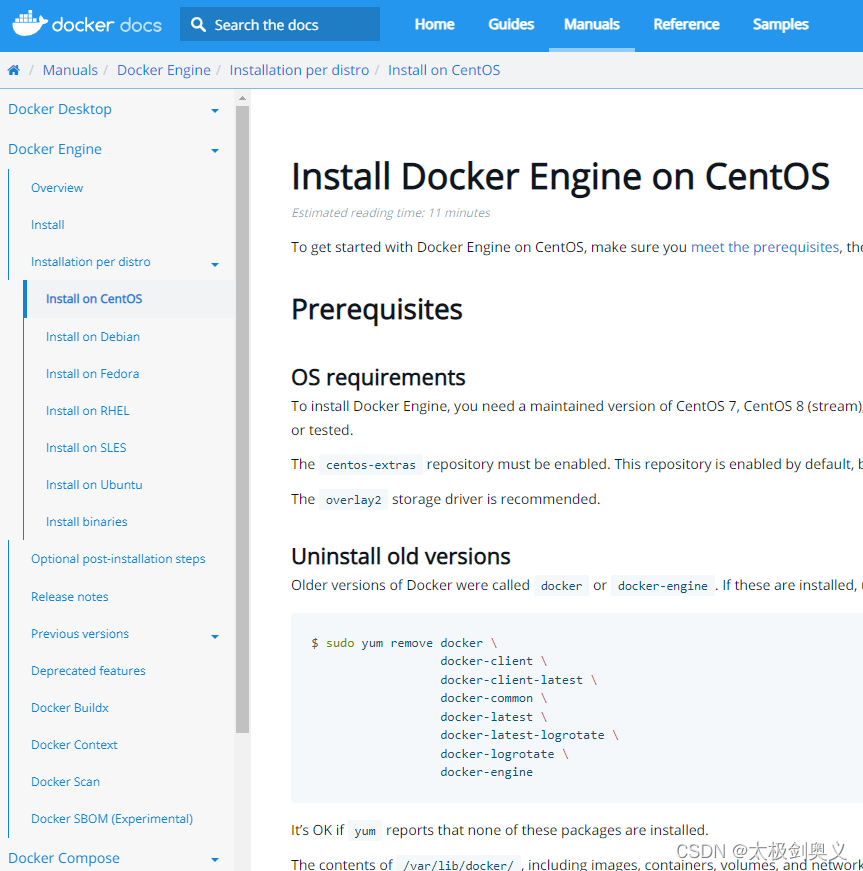Open the Guides nav item
The width and height of the screenshot is (863, 871).
click(511, 24)
